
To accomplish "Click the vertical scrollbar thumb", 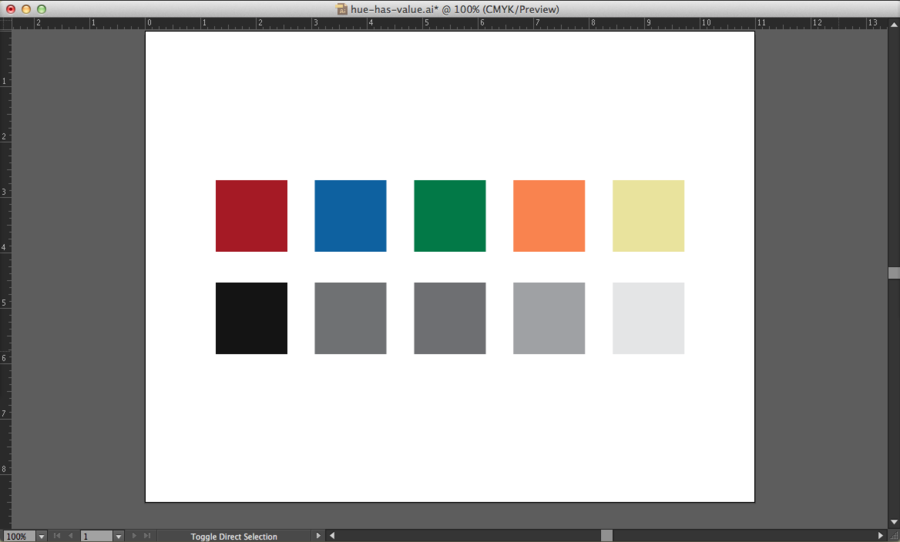I will click(x=894, y=273).
